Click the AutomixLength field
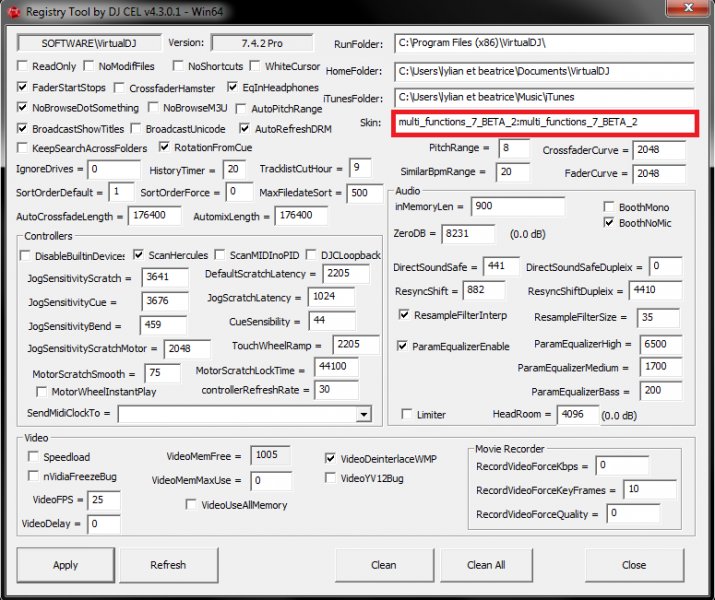Screen dimensions: 715x600 pos(301,216)
